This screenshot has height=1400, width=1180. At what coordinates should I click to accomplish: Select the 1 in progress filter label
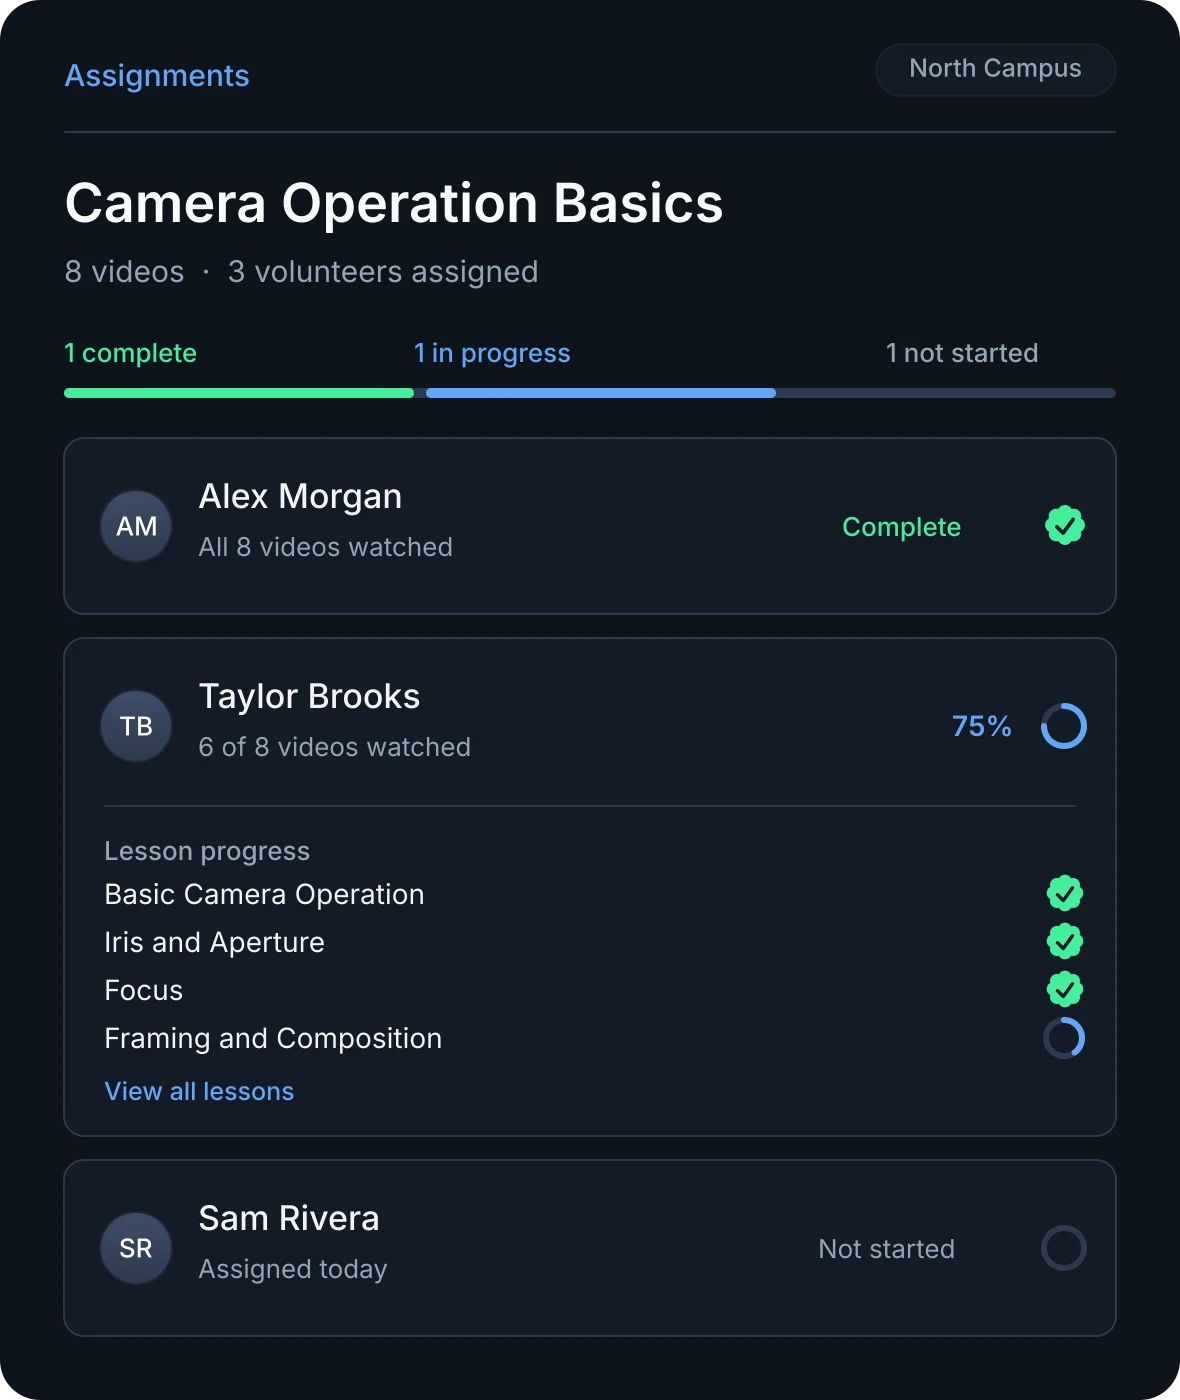click(492, 353)
